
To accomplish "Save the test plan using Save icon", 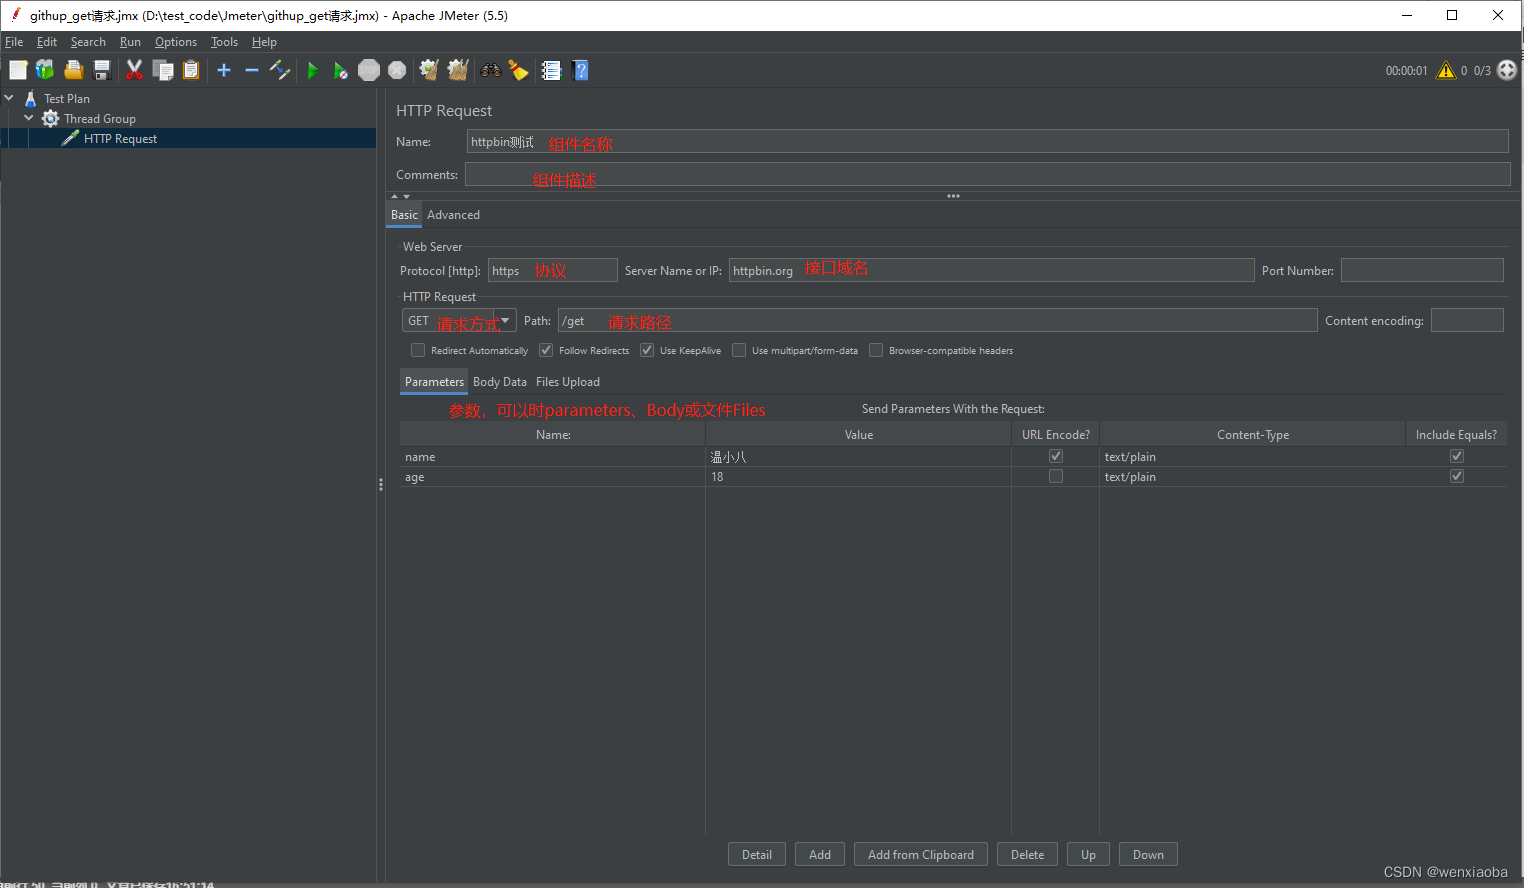I will pos(101,70).
